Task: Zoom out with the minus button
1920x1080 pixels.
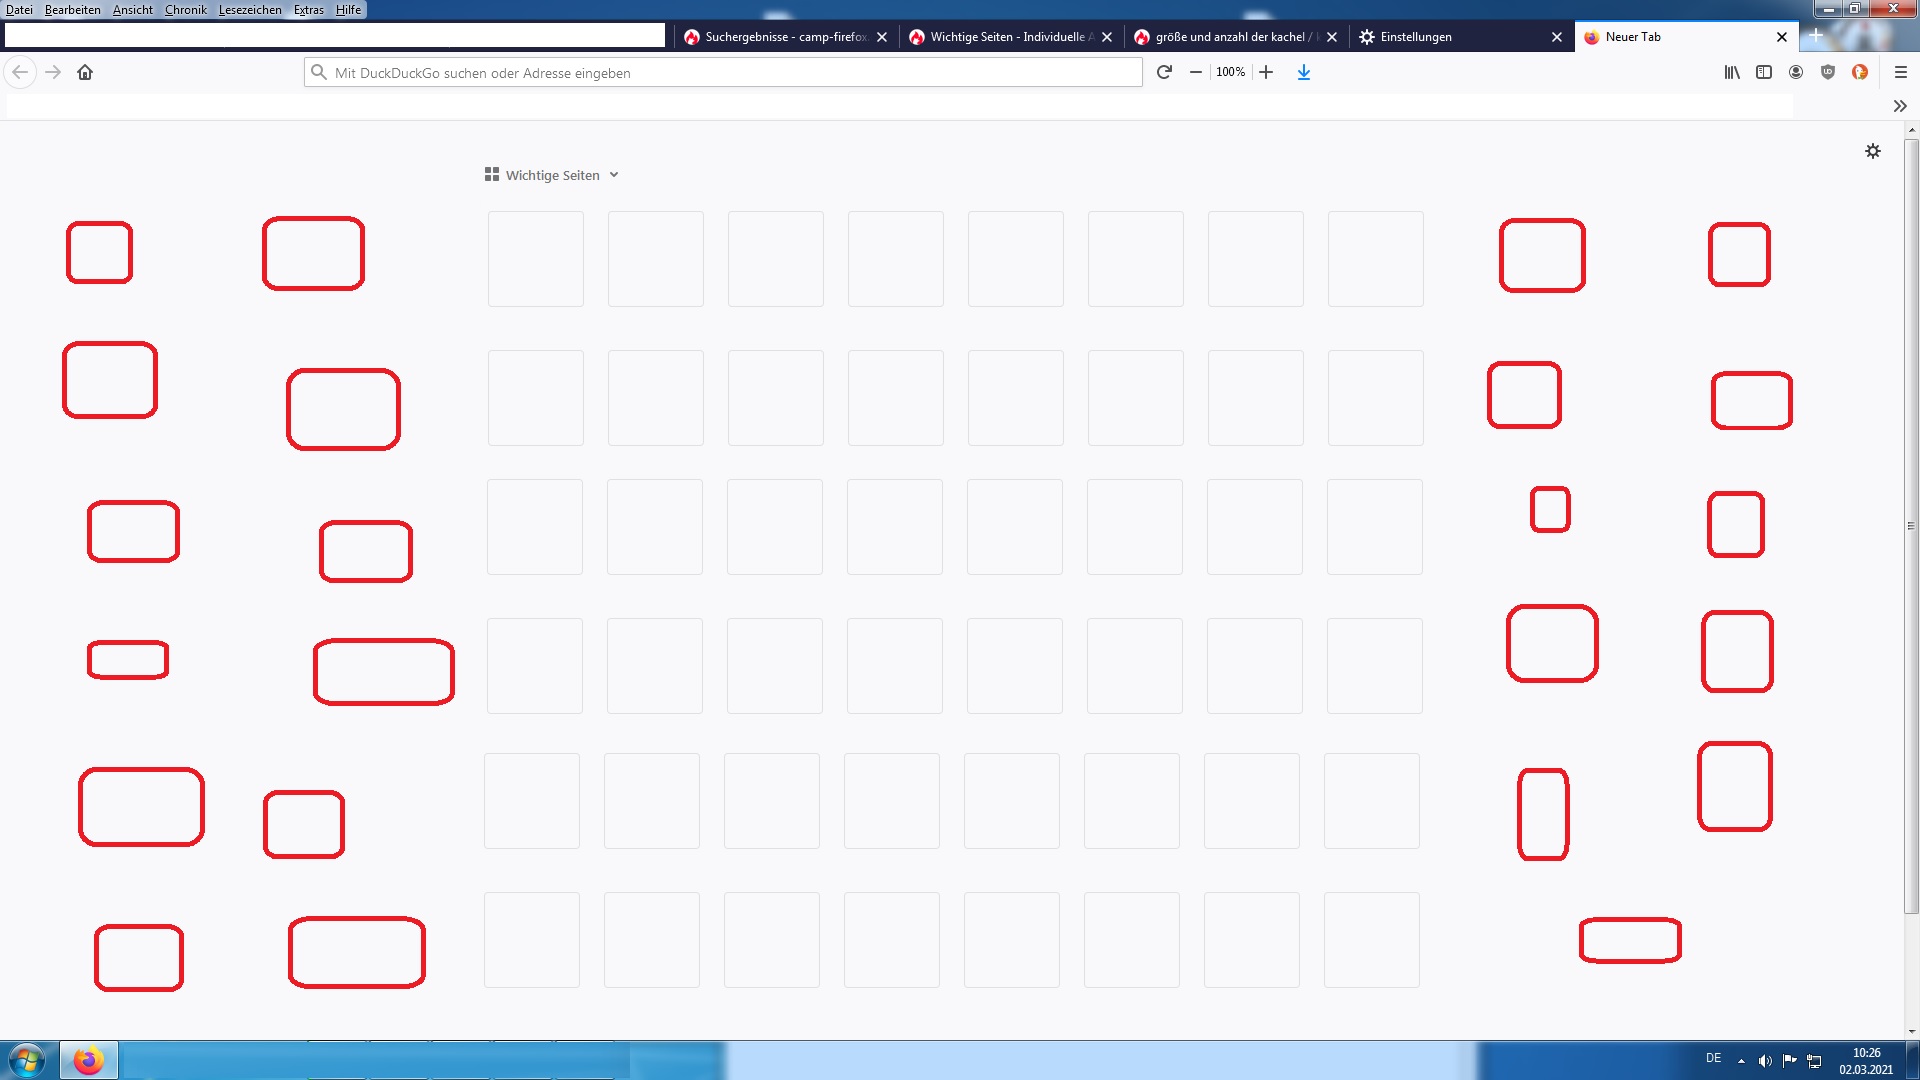Action: click(1196, 72)
